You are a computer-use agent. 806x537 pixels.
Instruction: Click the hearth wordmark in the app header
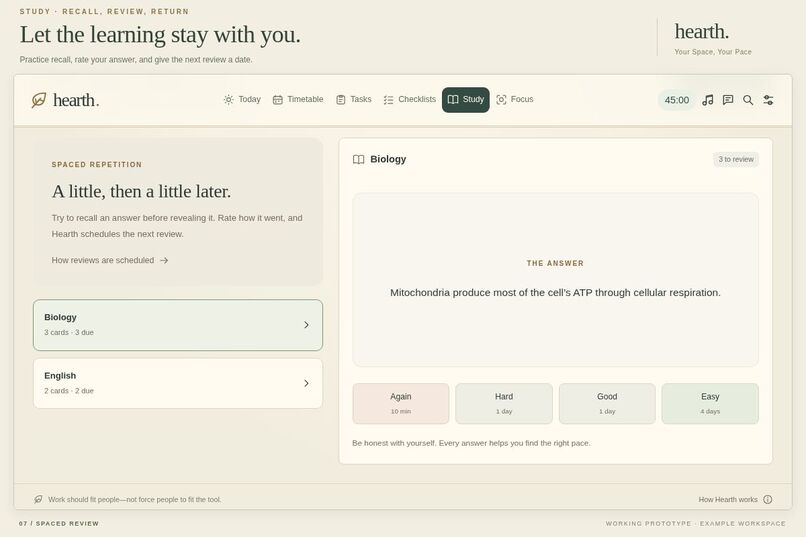[76, 100]
